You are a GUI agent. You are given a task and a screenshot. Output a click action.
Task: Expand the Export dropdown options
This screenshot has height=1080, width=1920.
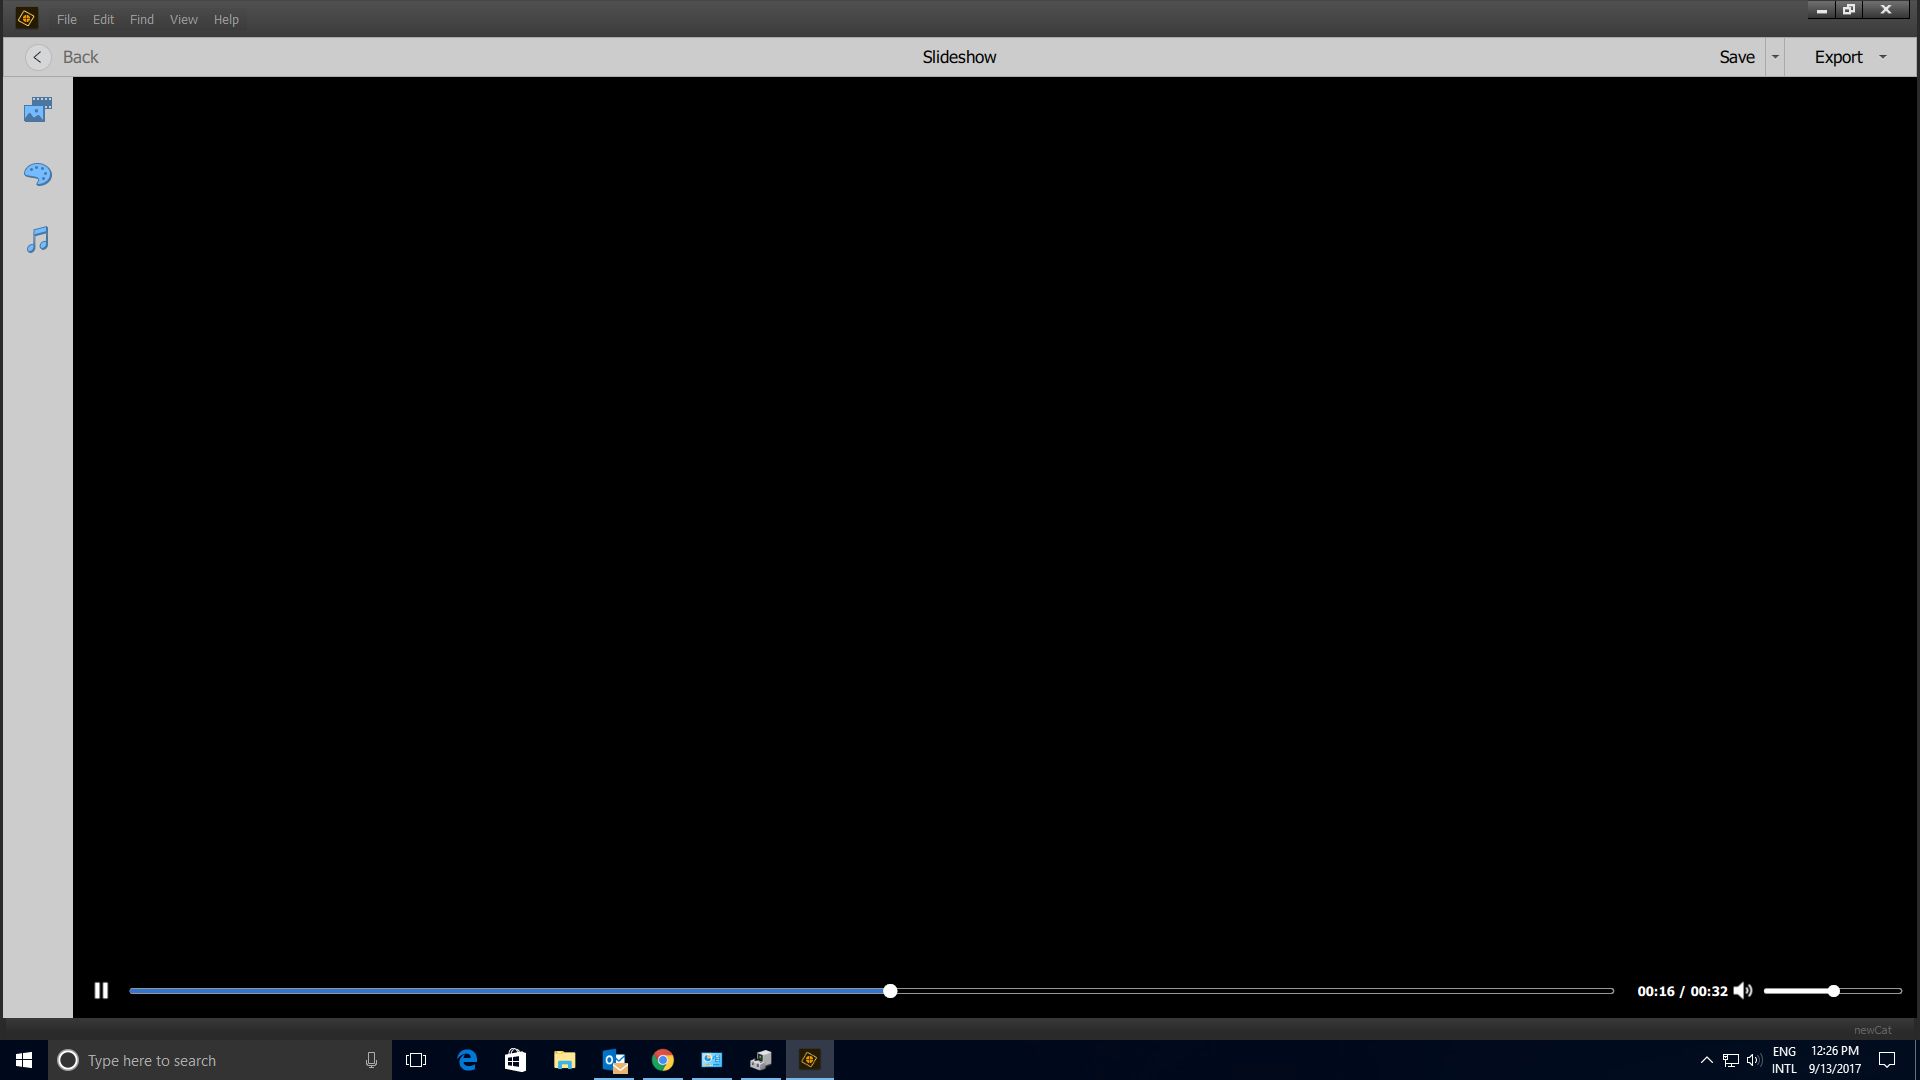tap(1884, 57)
